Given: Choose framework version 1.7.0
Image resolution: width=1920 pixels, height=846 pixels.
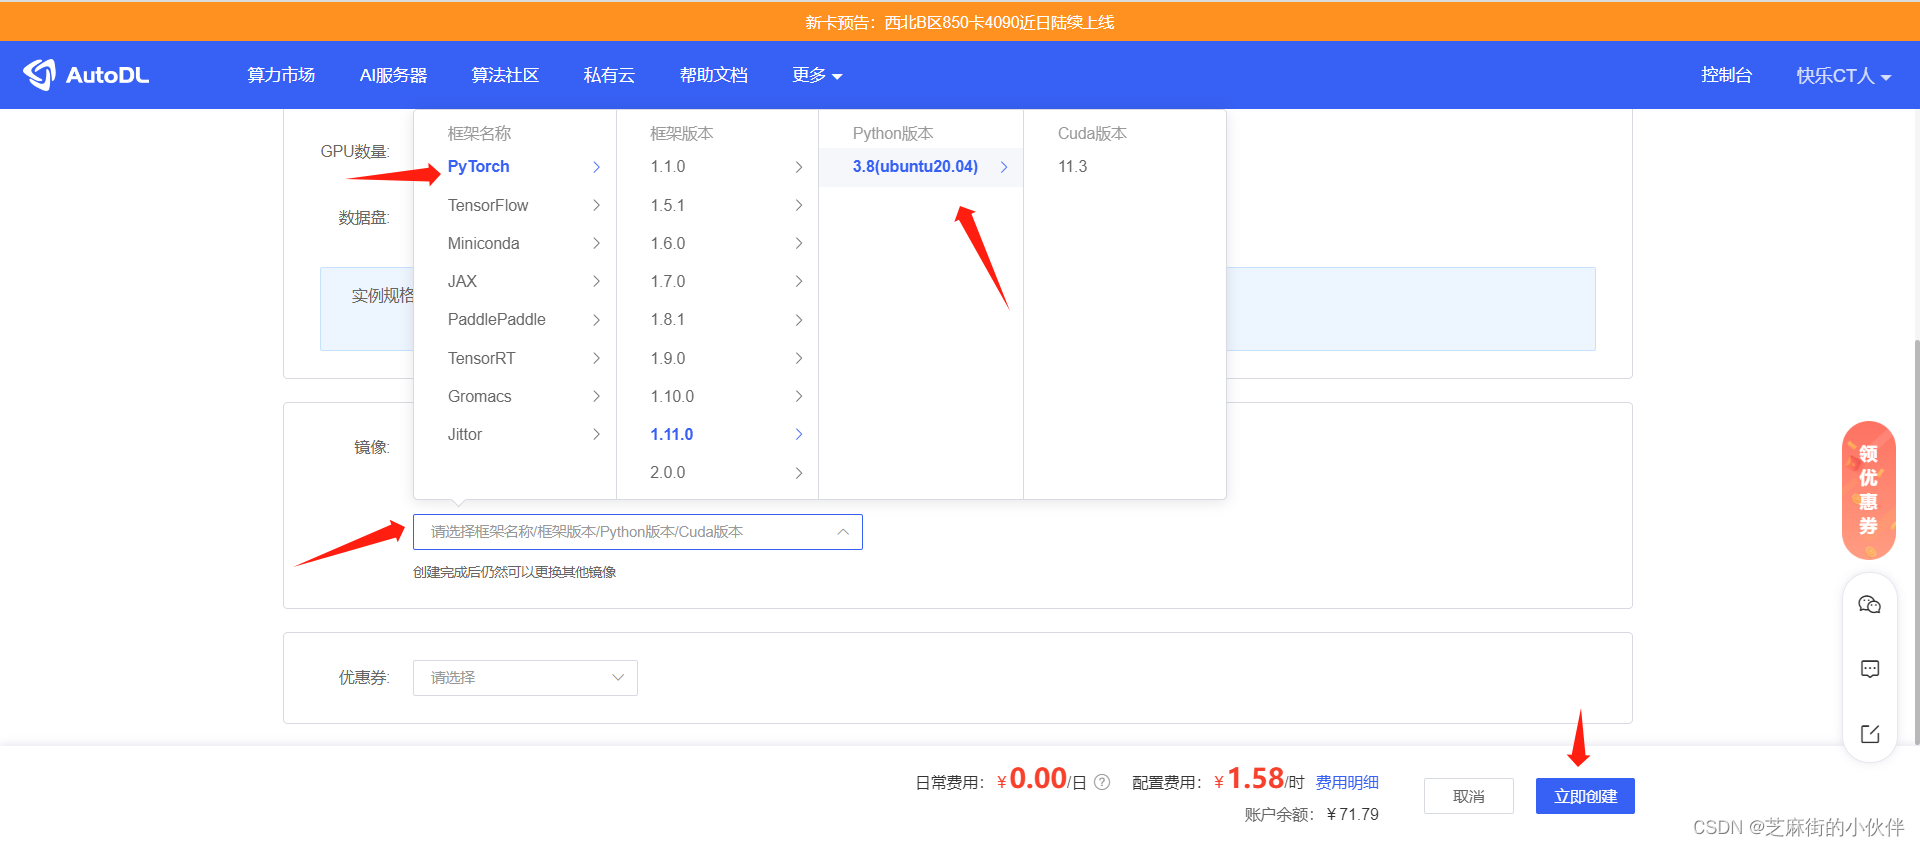Looking at the screenshot, I should (718, 281).
